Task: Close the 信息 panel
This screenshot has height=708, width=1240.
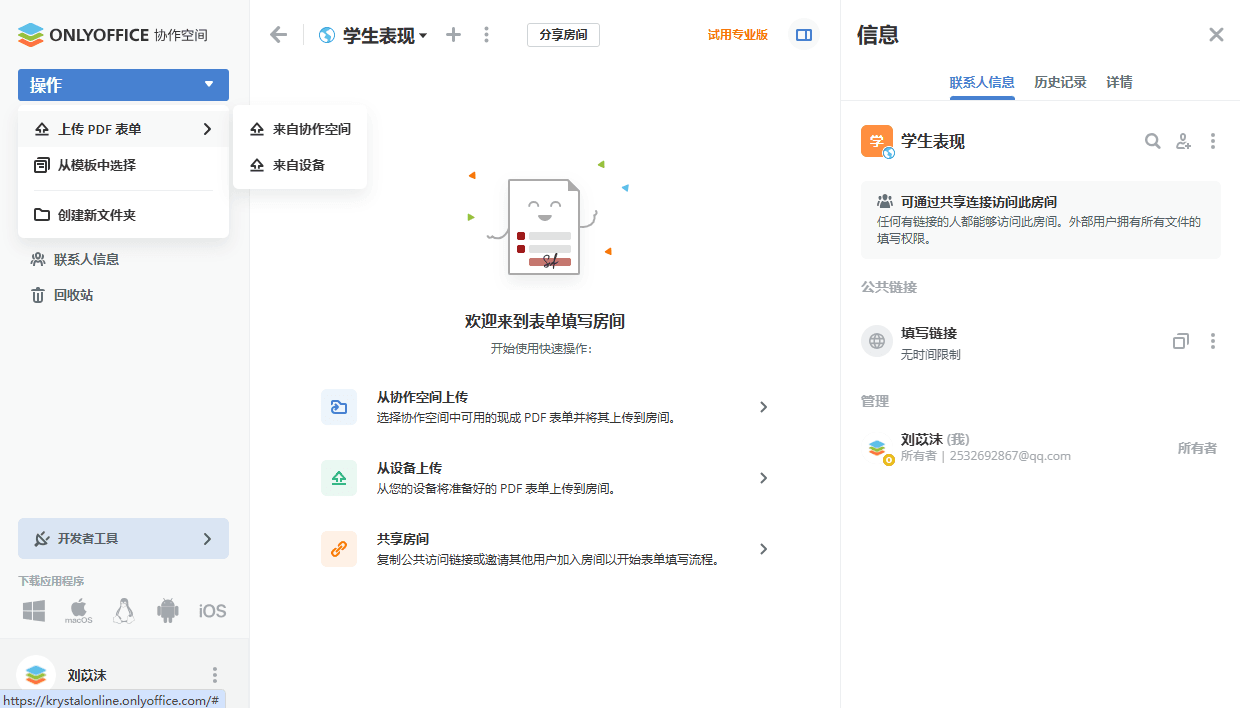Action: click(1216, 35)
